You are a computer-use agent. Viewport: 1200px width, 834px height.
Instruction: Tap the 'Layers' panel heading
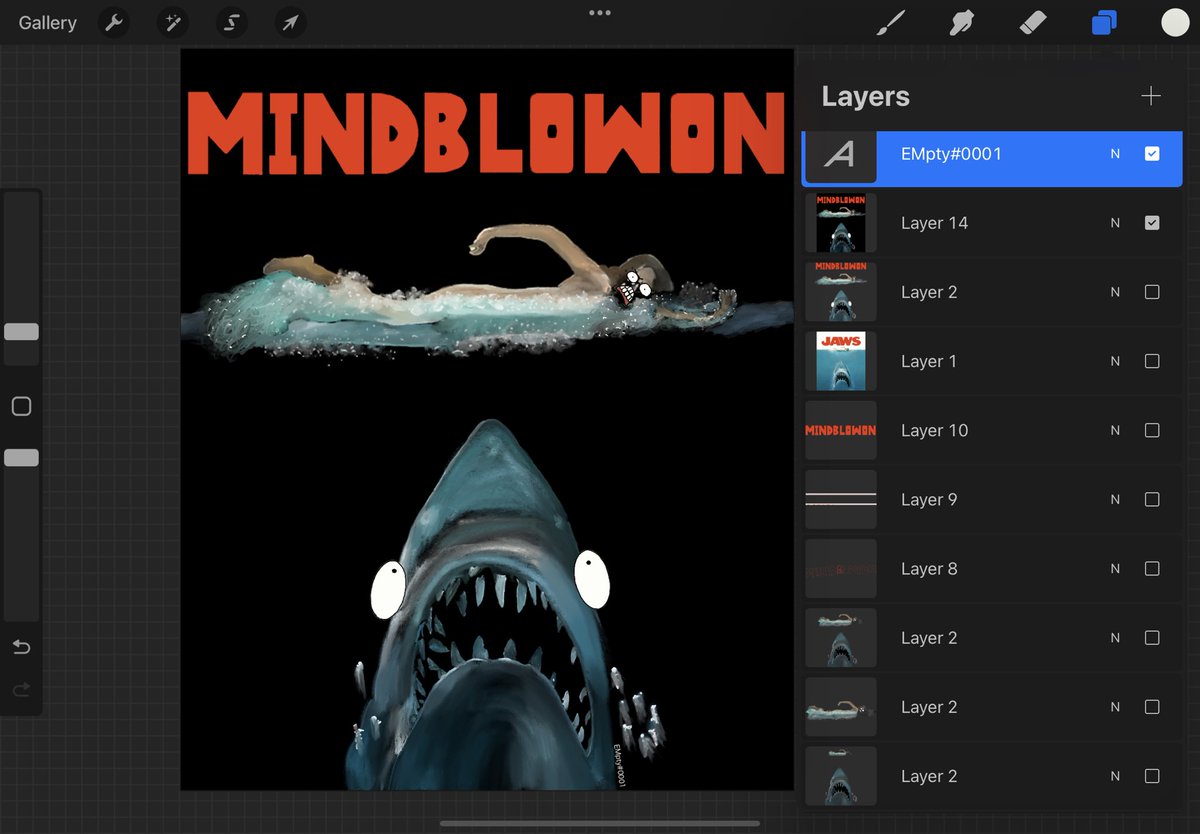click(865, 96)
